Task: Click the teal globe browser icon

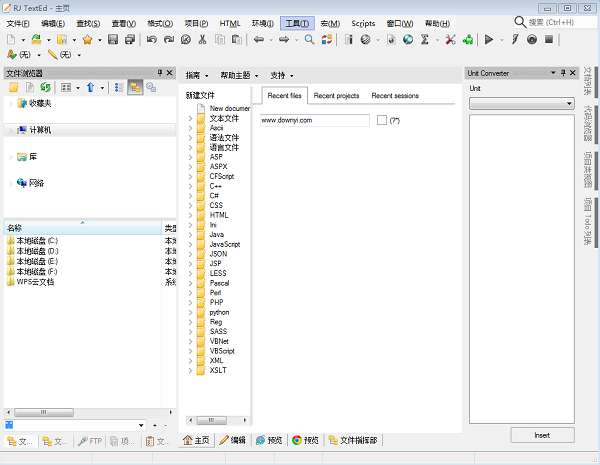Action: point(408,39)
